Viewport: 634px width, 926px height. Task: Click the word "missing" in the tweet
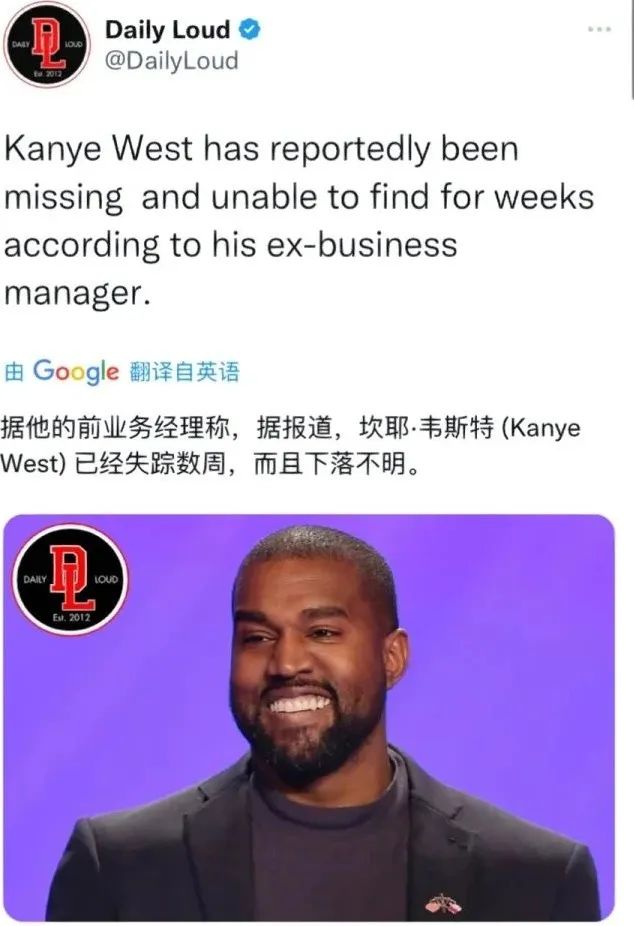pos(64,197)
